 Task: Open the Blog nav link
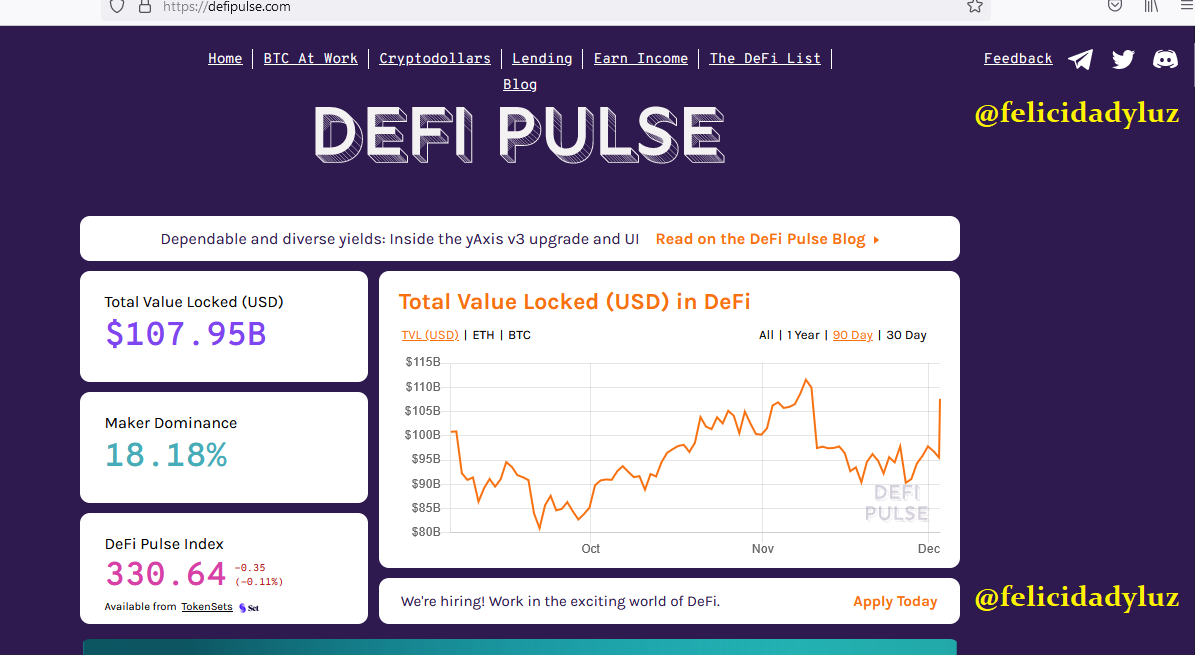point(520,85)
